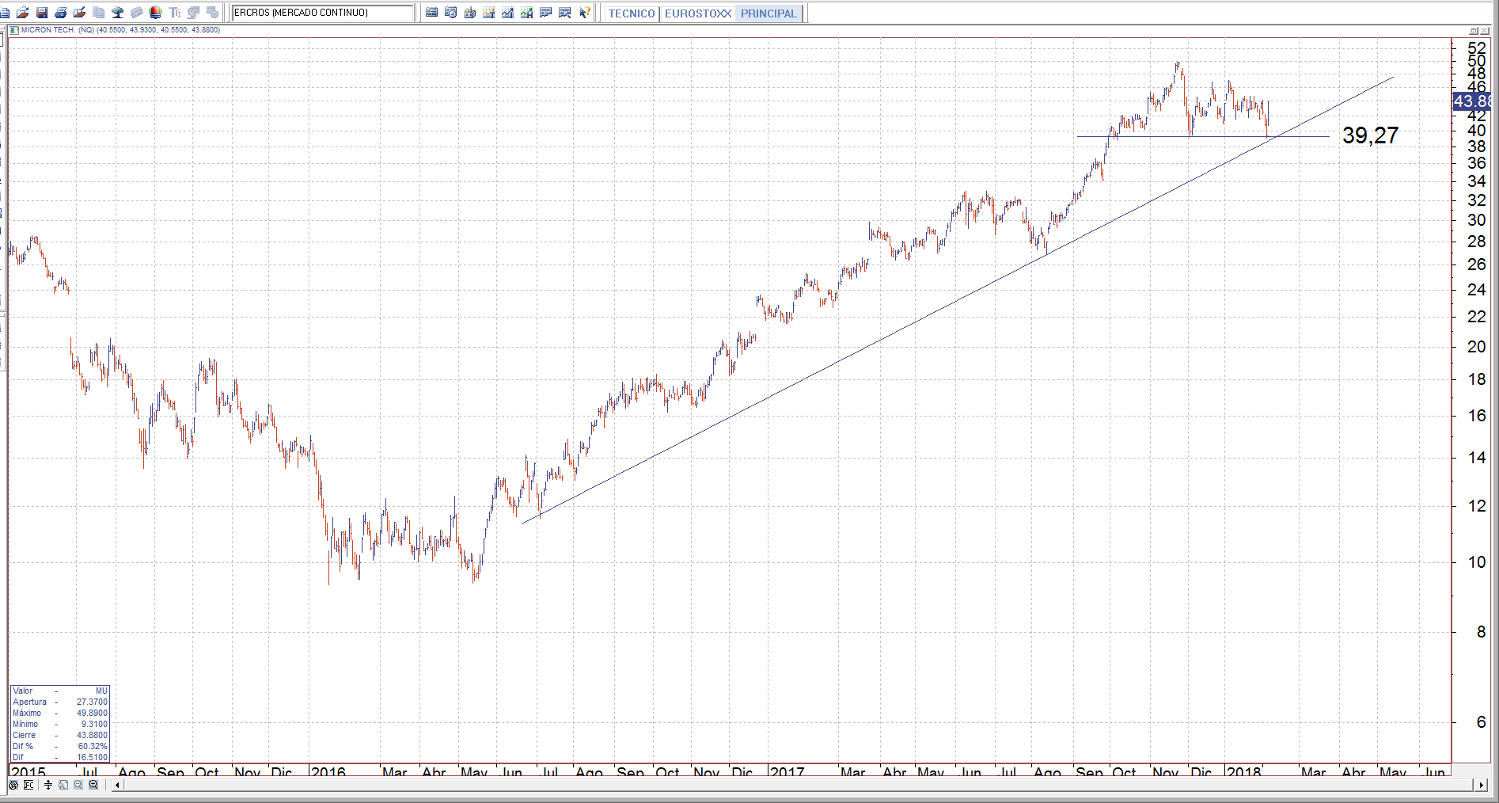This screenshot has width=1499, height=803.
Task: Select the text size Tt tool
Action: [x=155, y=13]
